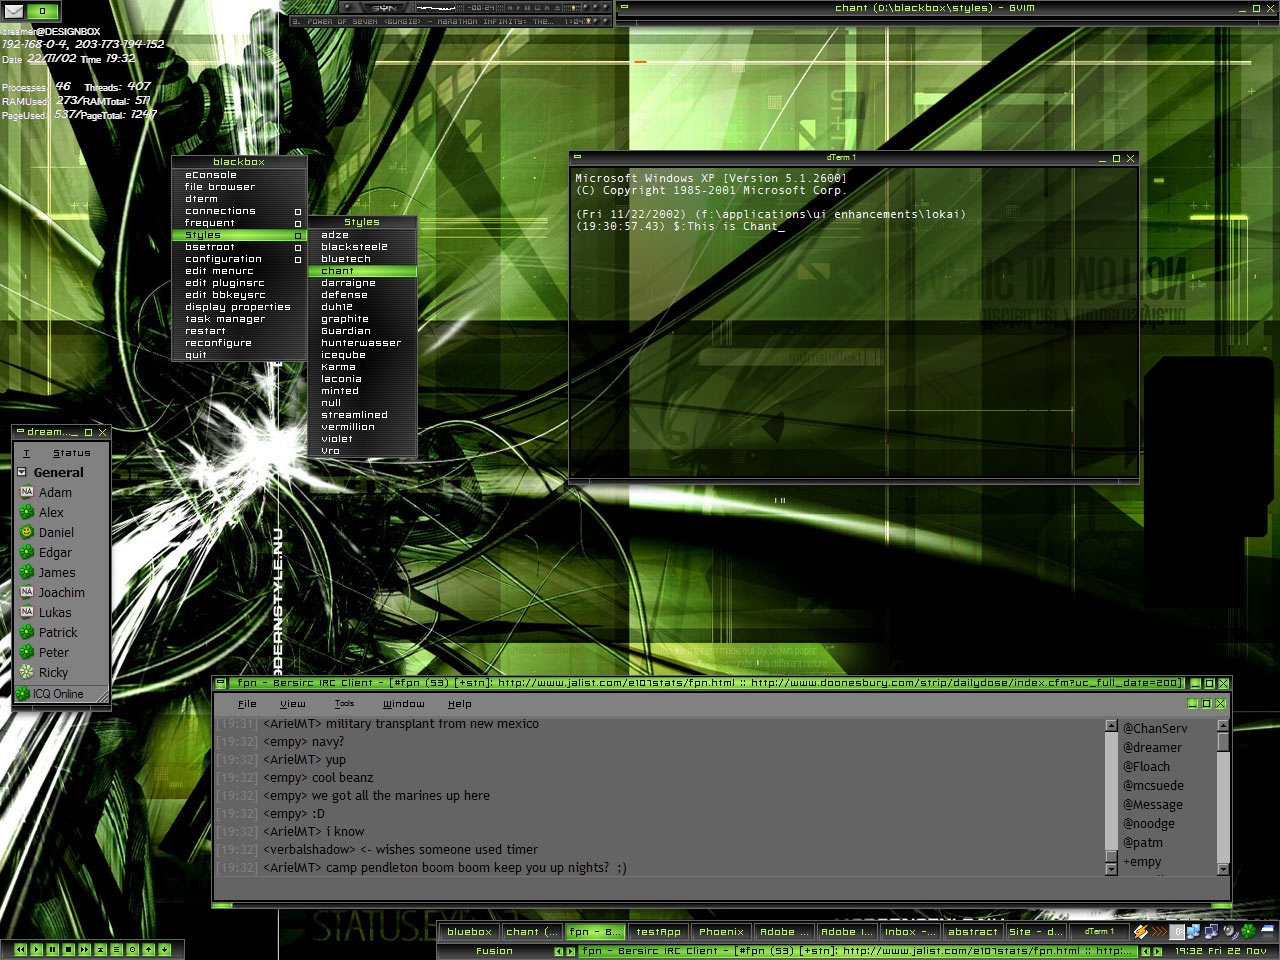Open the Styles submenu entry

click(x=239, y=235)
